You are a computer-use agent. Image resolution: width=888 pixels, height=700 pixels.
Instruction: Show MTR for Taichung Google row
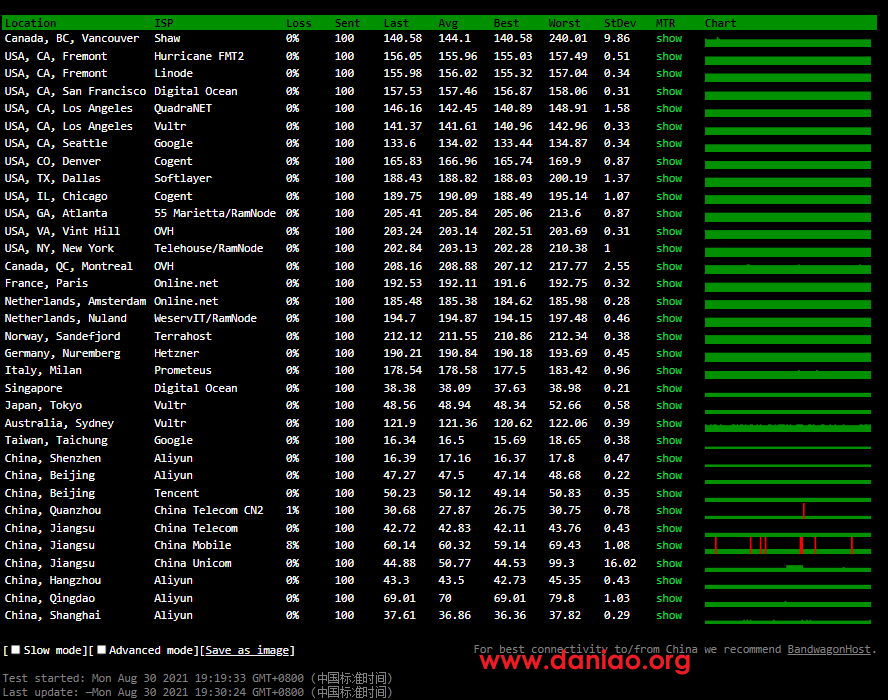coord(669,441)
